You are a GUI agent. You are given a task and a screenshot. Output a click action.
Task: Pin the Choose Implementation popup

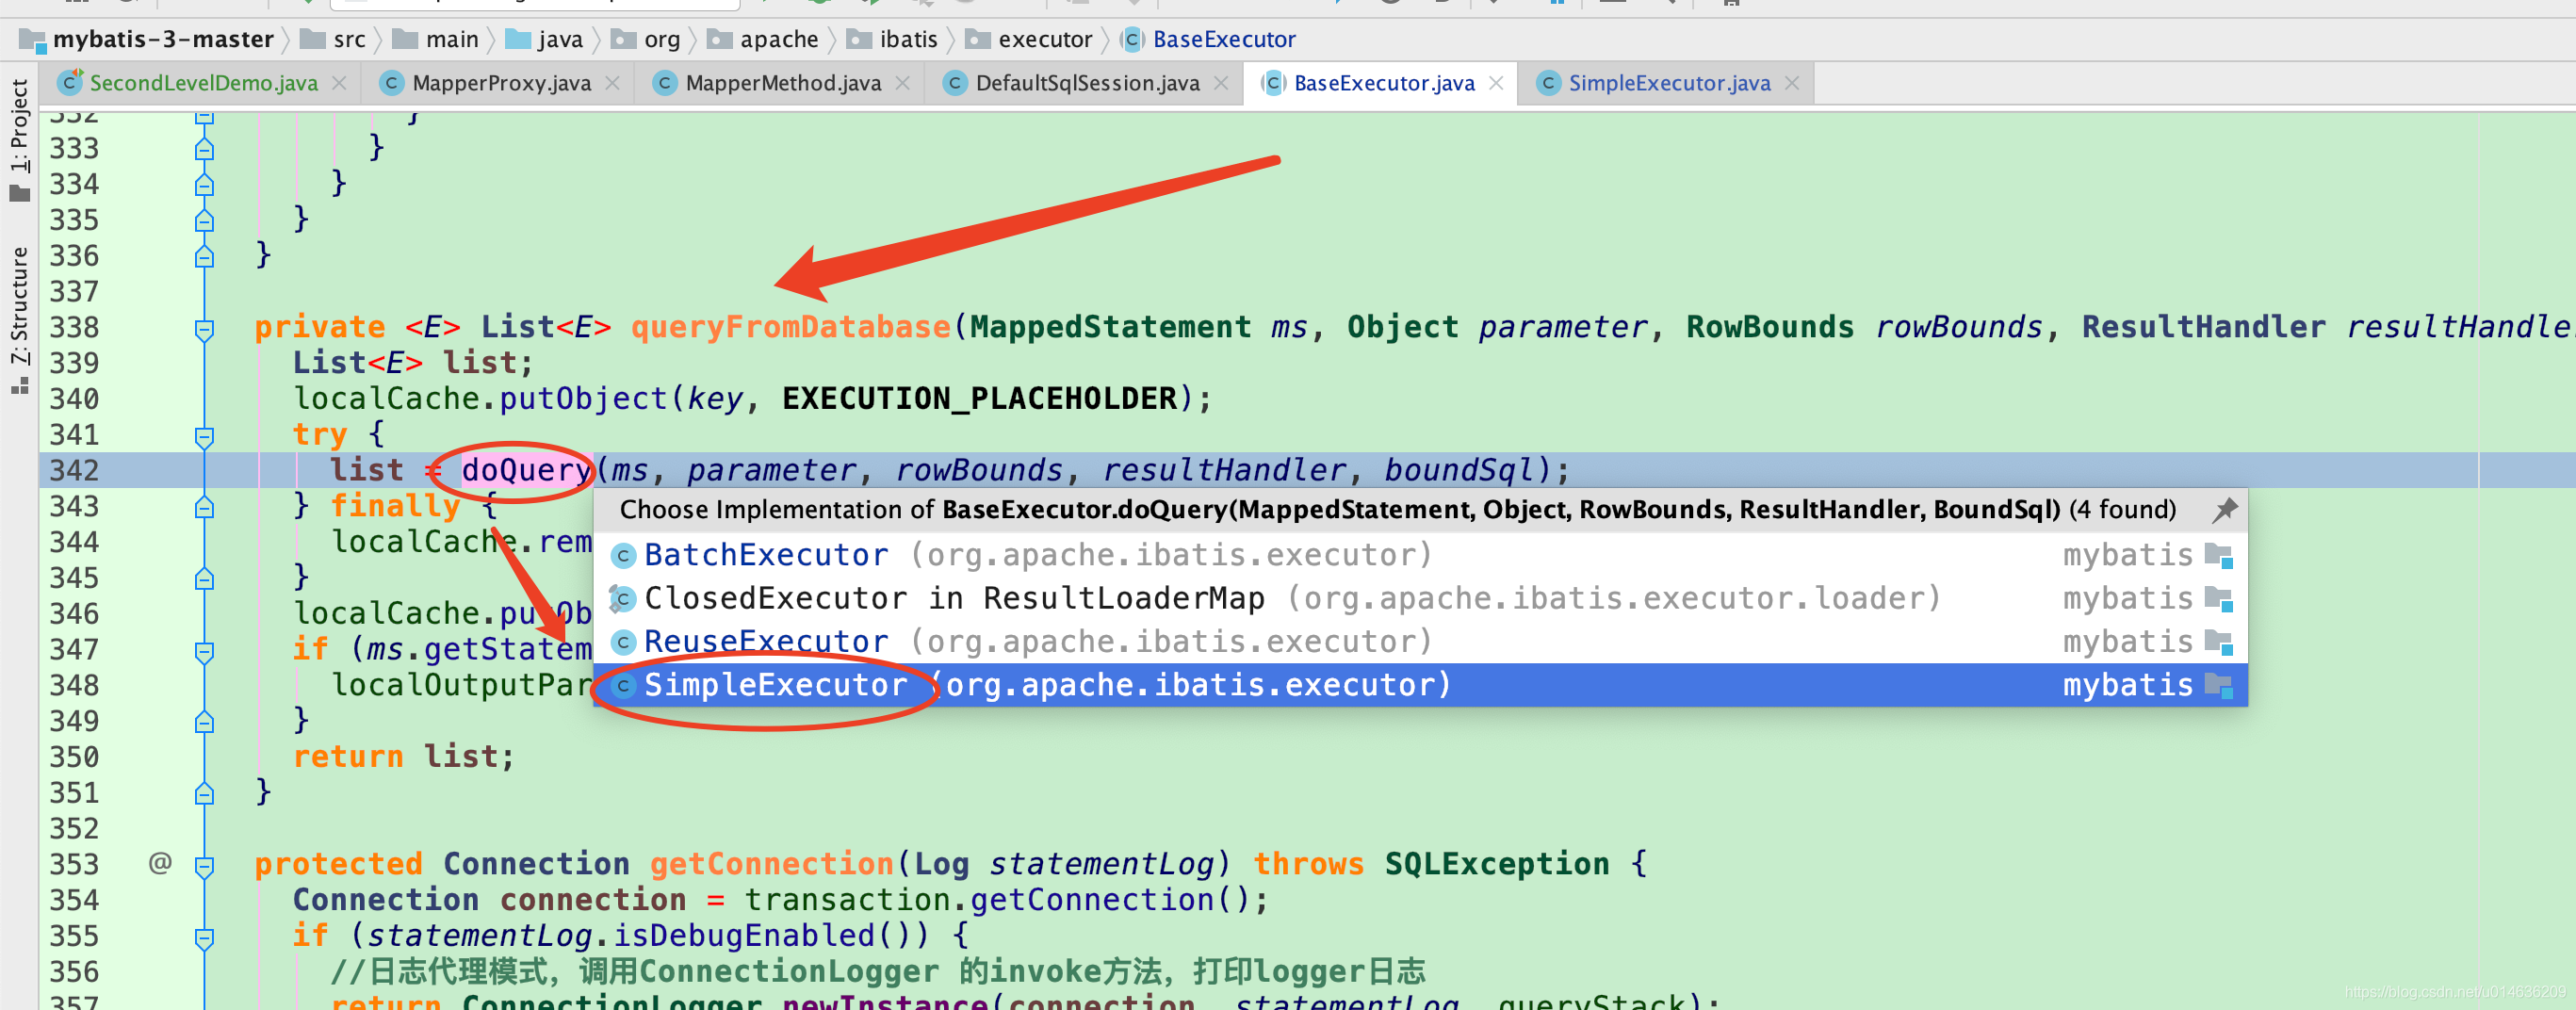pos(2224,510)
